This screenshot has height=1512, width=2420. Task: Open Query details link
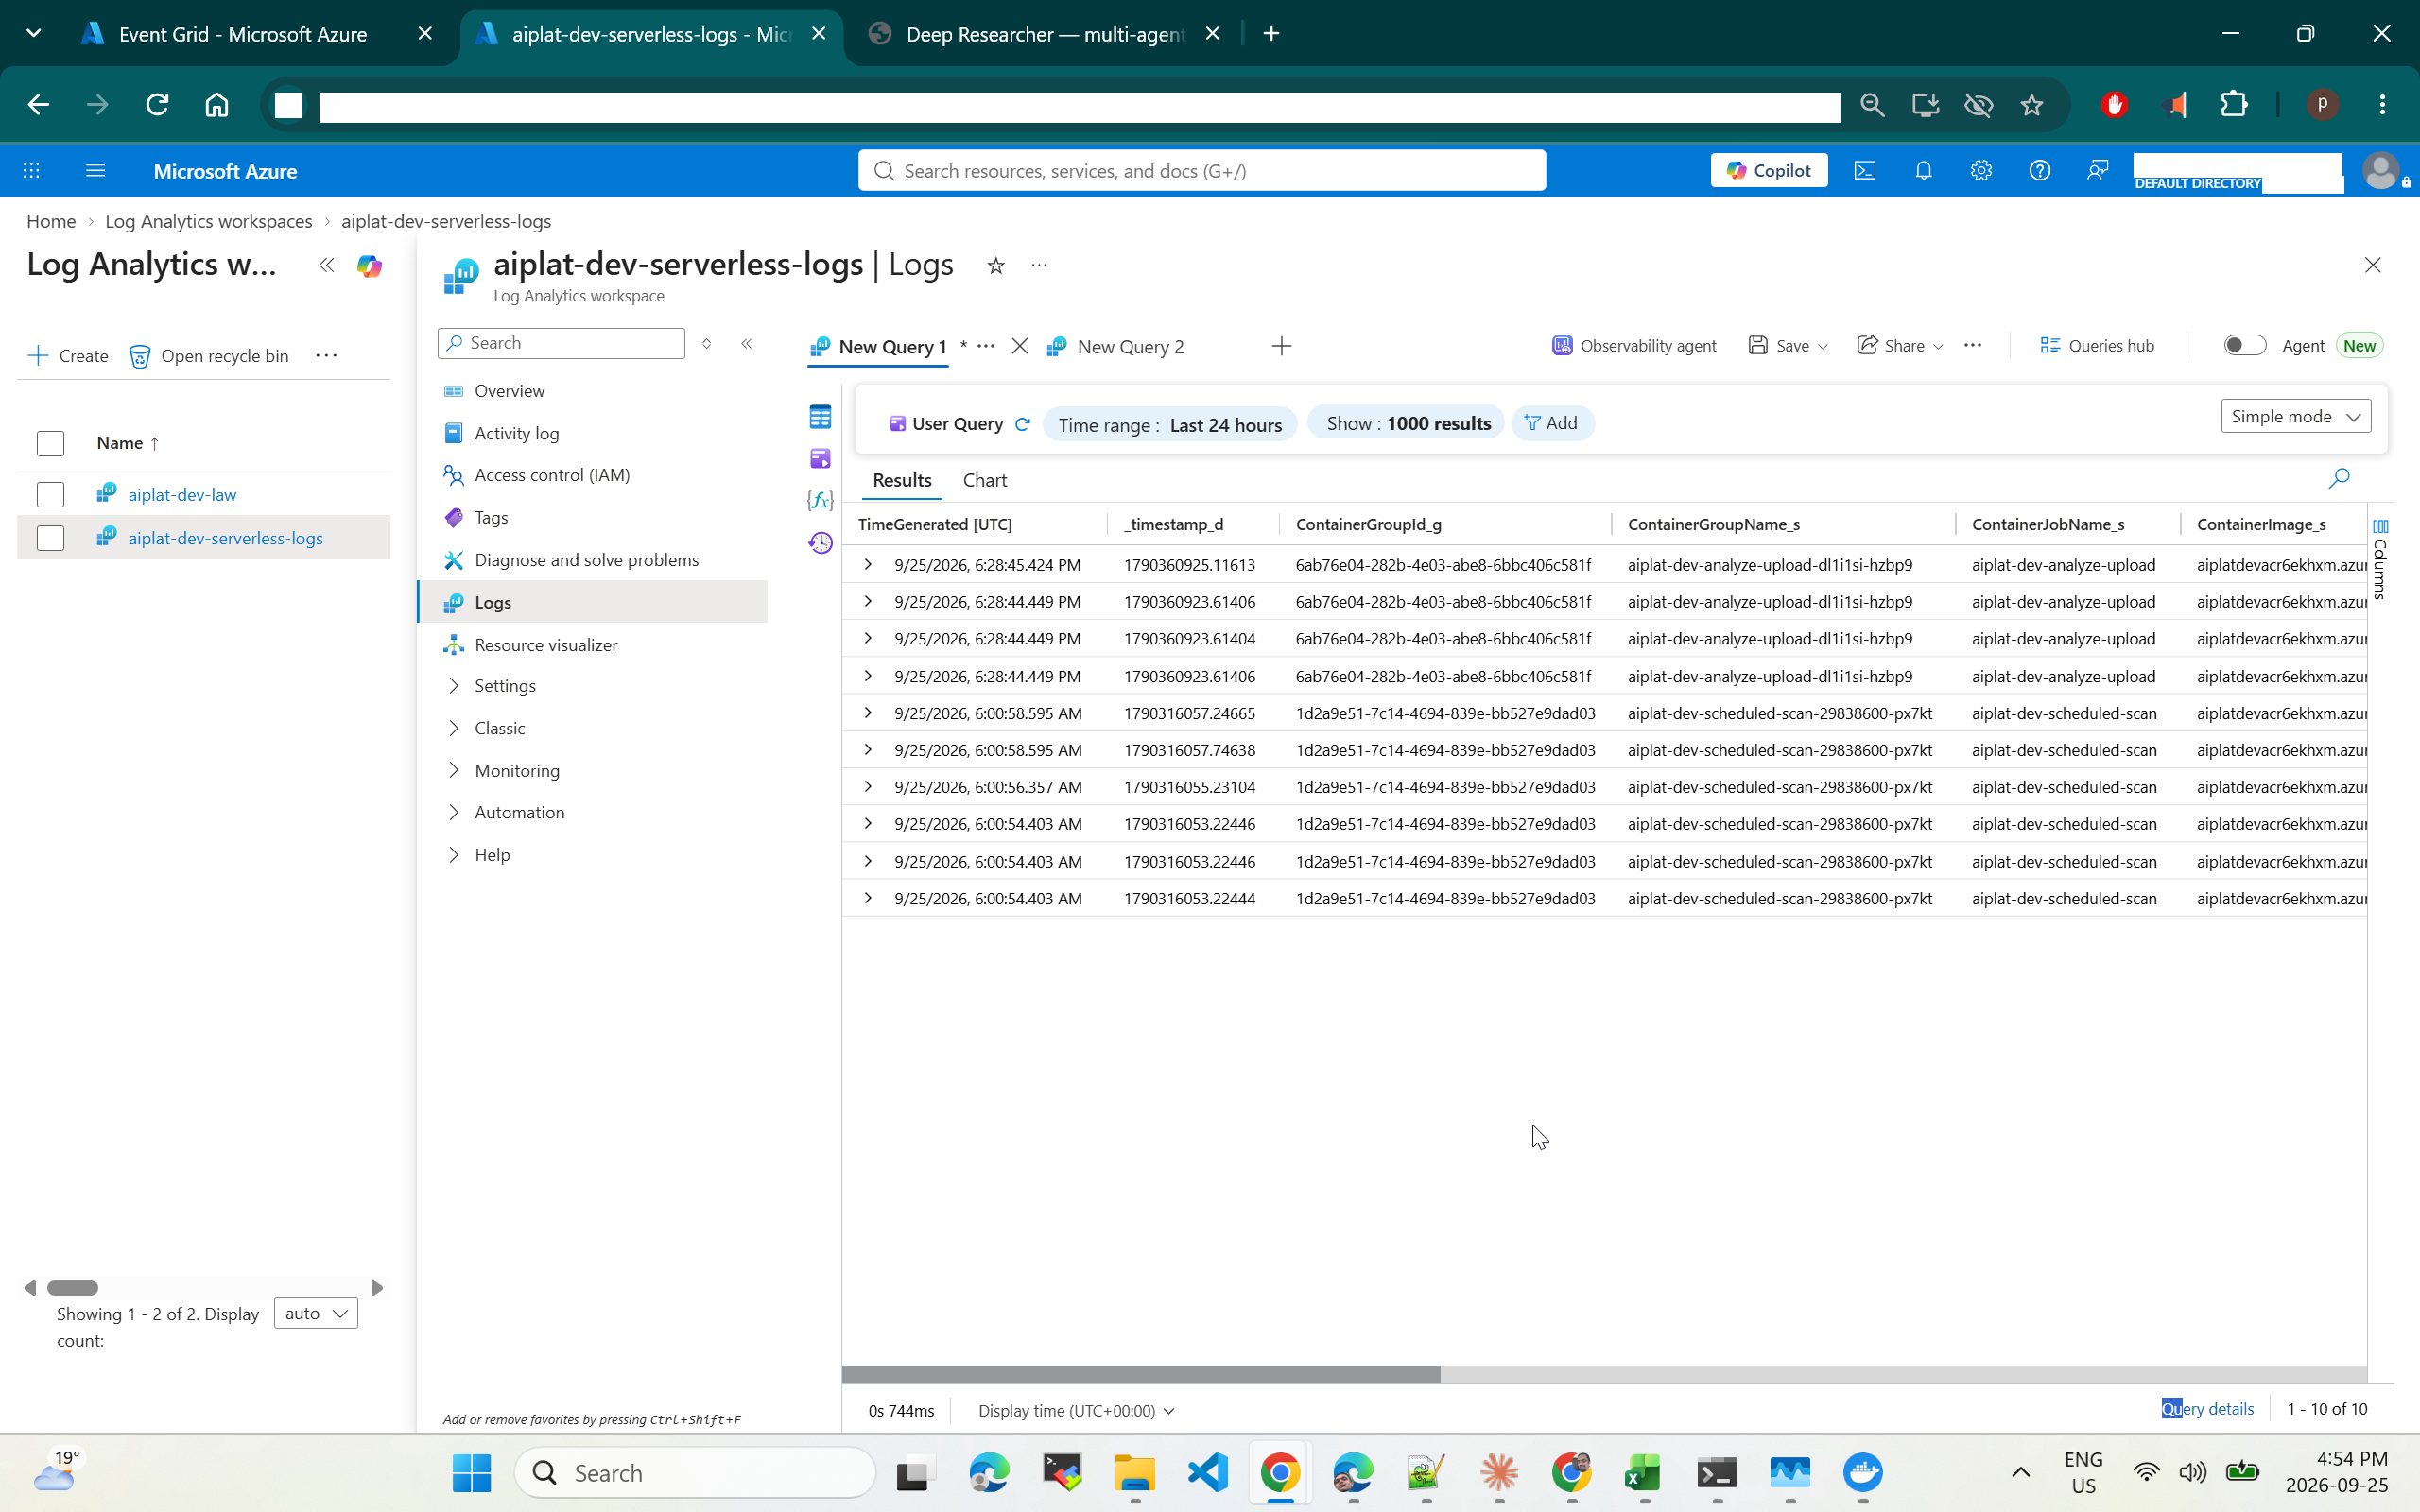[2208, 1408]
